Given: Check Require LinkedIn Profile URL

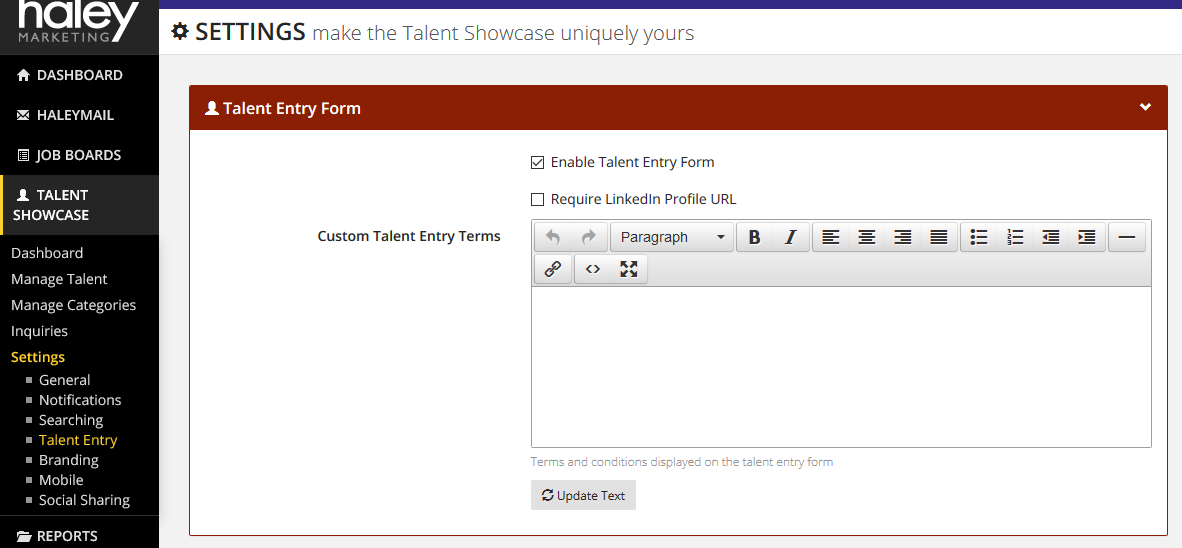Looking at the screenshot, I should point(537,200).
